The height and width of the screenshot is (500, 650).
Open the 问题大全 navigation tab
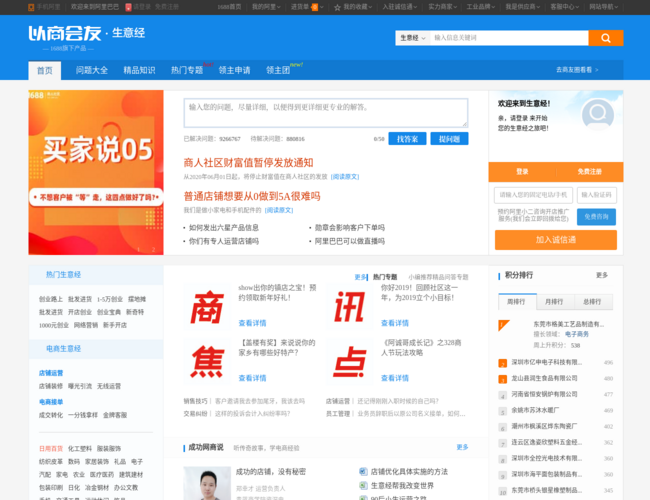(x=92, y=70)
